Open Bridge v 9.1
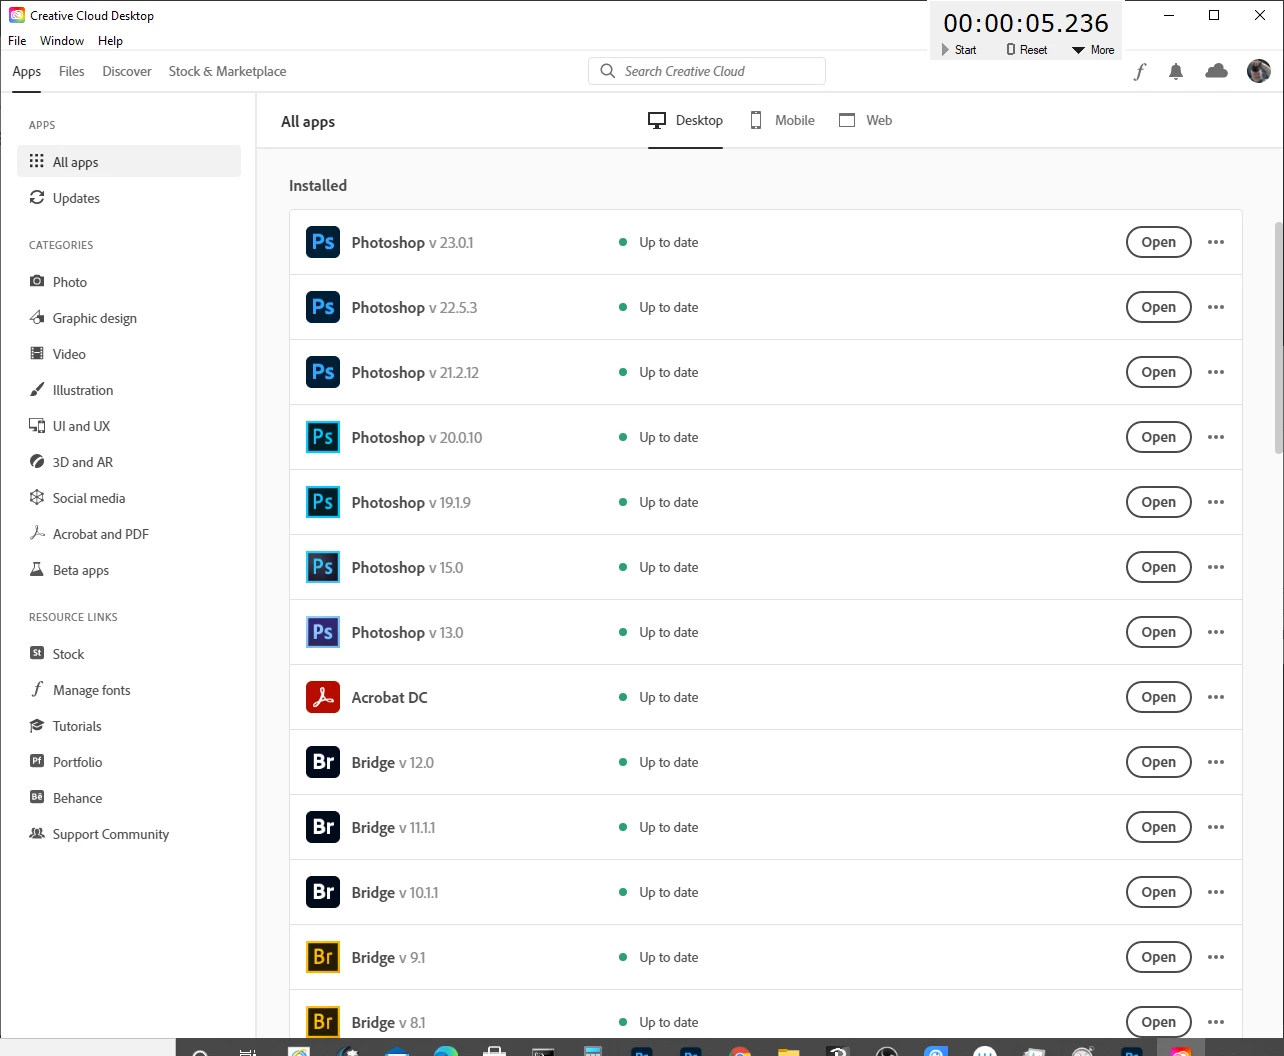 point(1158,957)
